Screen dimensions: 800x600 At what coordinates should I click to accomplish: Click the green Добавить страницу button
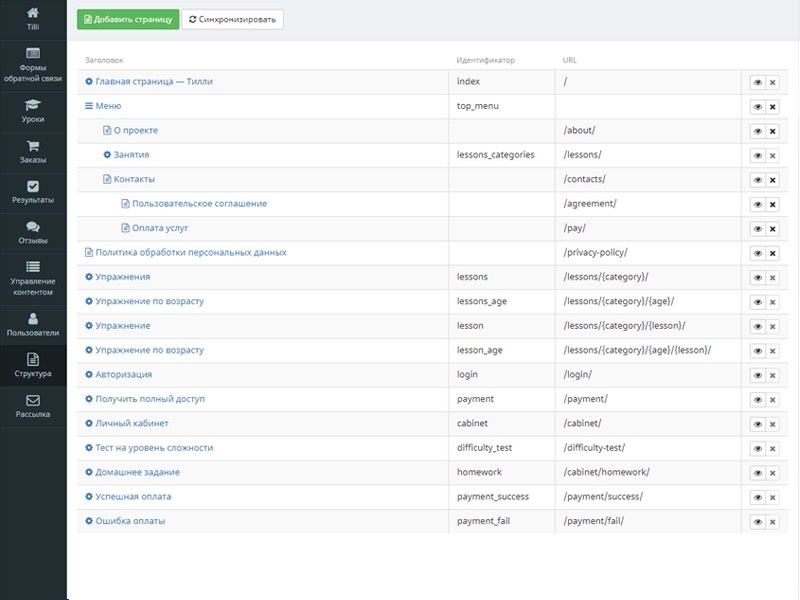click(128, 19)
